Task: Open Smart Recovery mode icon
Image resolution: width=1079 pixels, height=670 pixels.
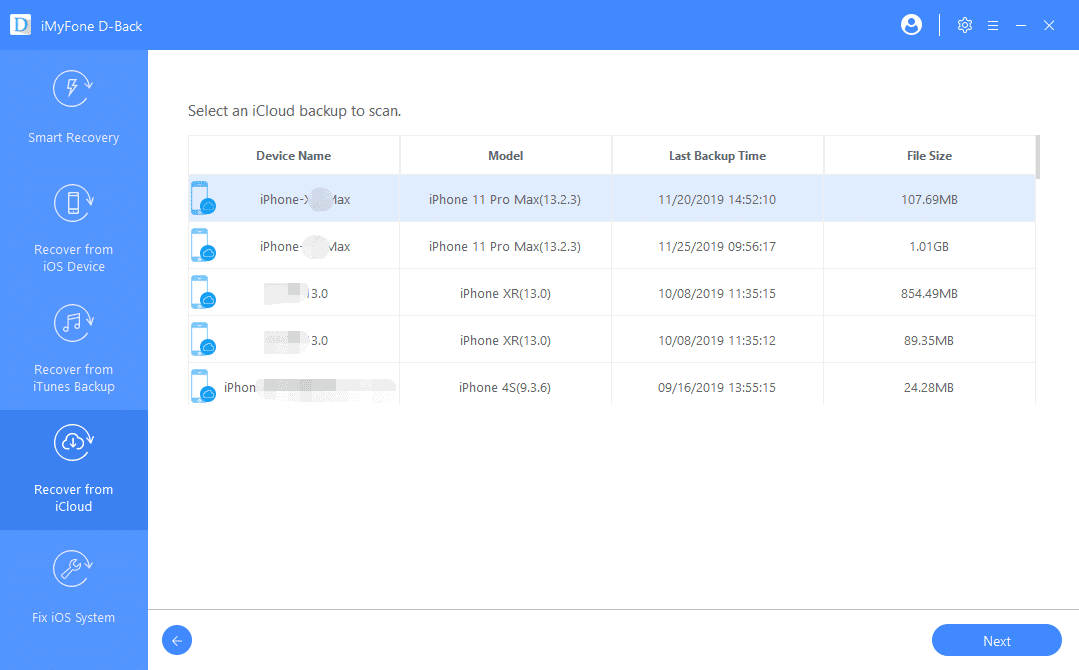Action: [73, 90]
